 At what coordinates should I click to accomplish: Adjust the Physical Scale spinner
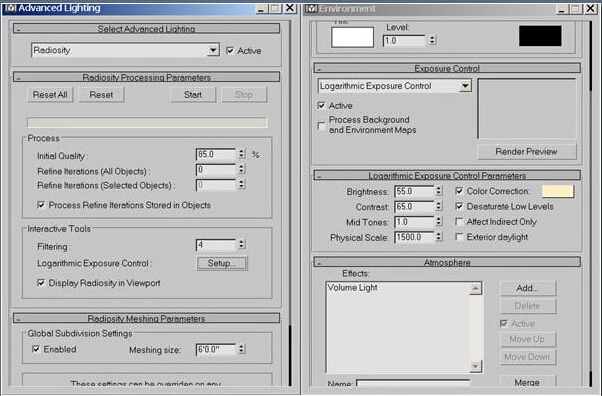pos(439,237)
